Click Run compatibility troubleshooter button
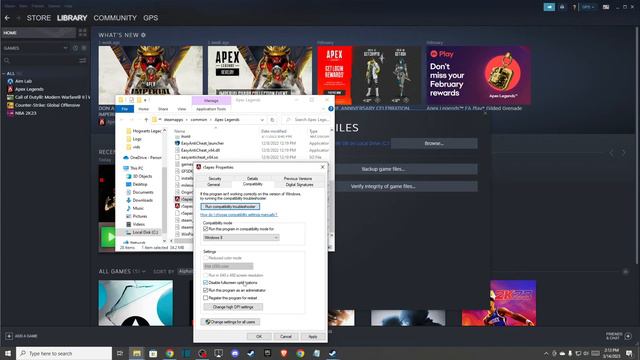Viewport: 640px width, 360px height. 230,207
